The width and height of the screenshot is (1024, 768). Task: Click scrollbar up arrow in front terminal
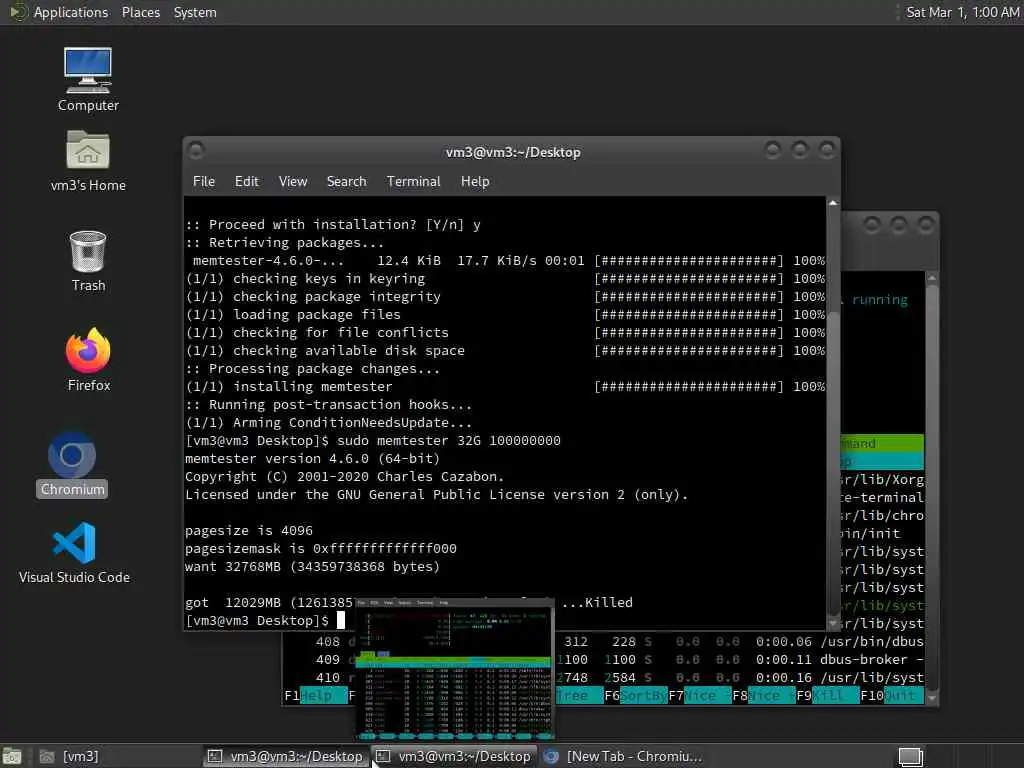point(833,203)
